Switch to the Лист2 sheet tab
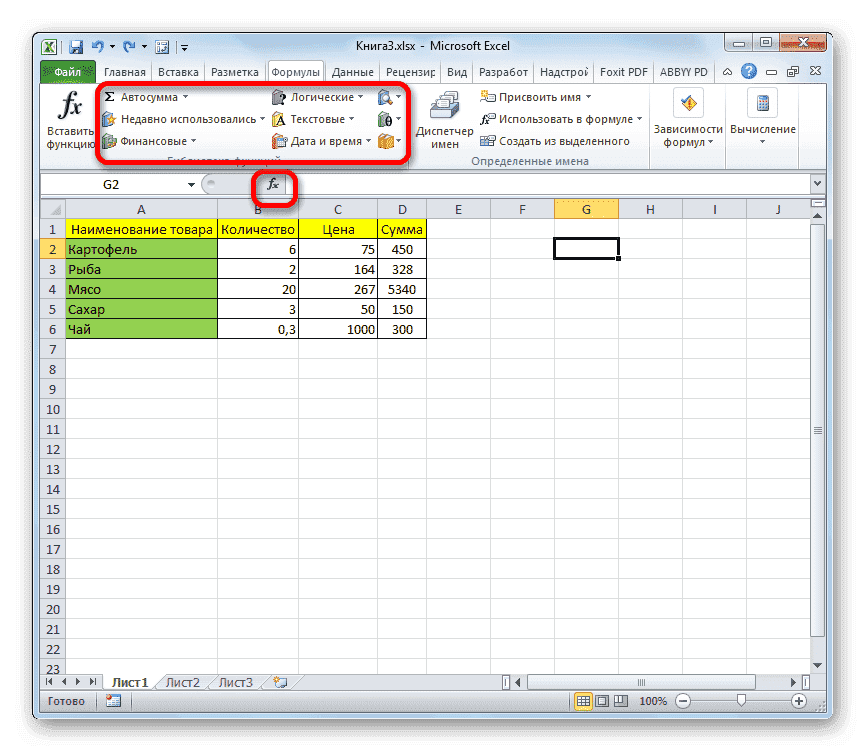866x752 pixels. point(182,681)
